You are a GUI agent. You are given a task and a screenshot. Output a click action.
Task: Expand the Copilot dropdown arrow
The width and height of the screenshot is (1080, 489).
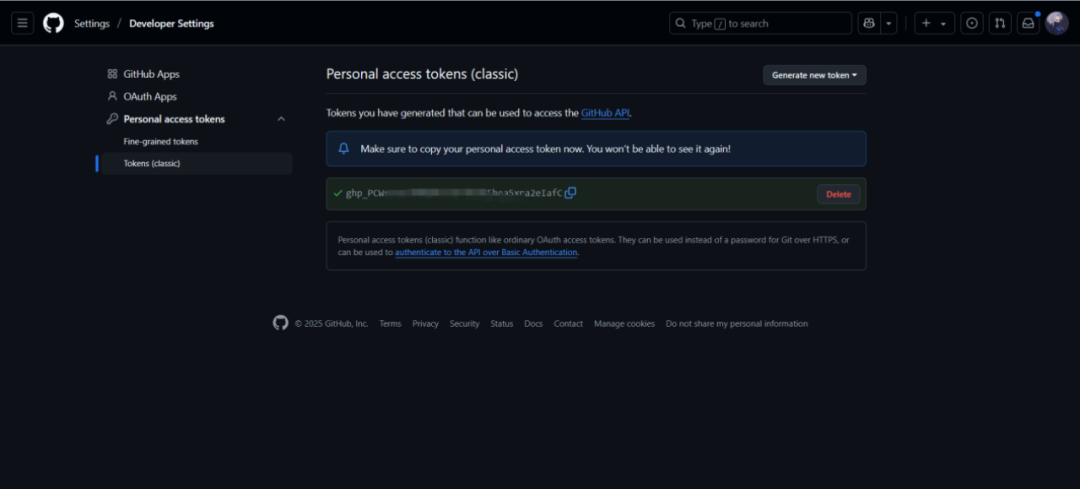pyautogui.click(x=889, y=23)
